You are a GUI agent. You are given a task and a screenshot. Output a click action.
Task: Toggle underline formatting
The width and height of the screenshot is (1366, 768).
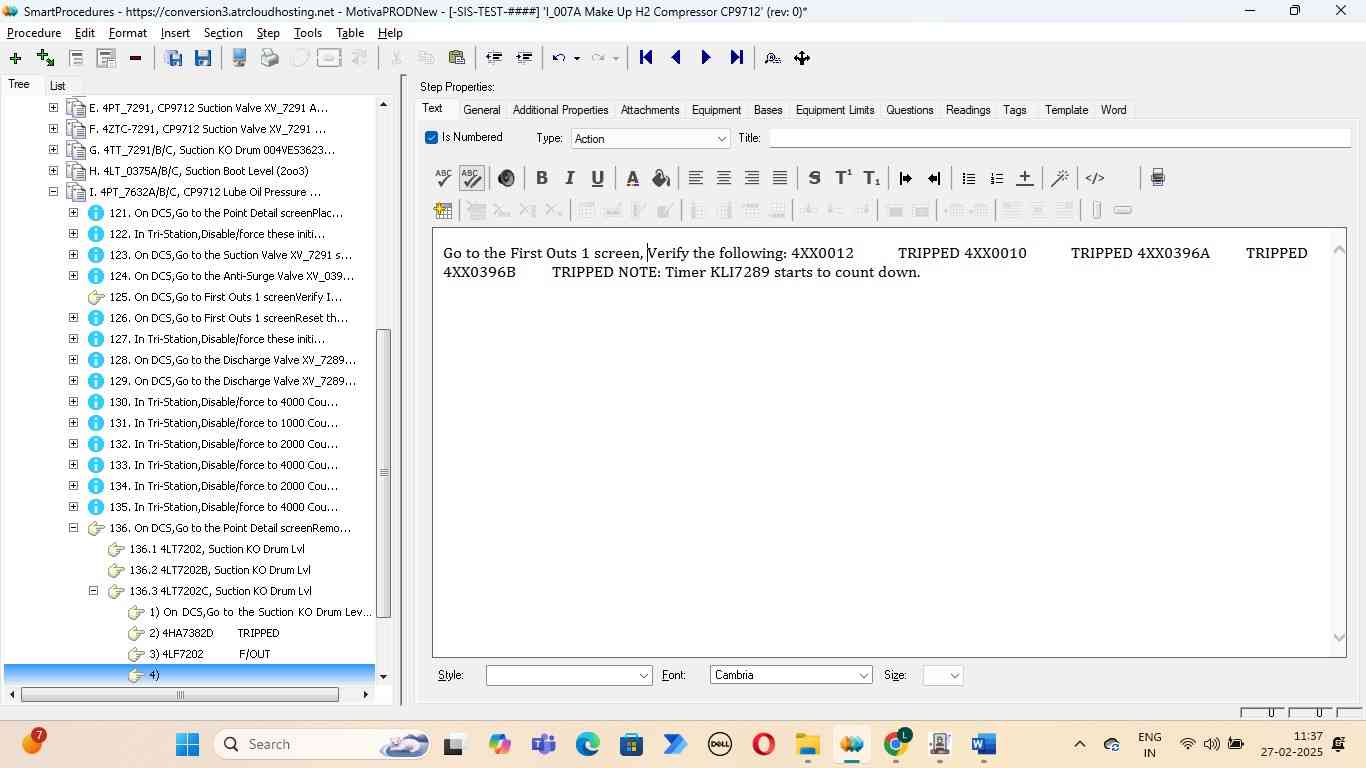click(x=597, y=178)
